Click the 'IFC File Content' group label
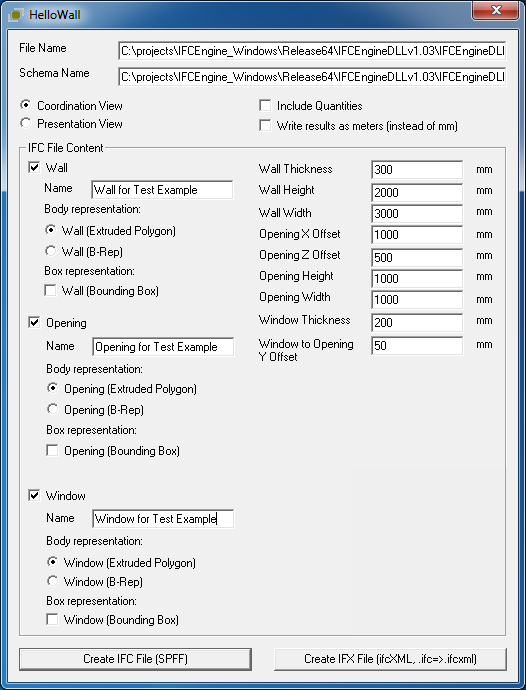The height and width of the screenshot is (690, 526). pyautogui.click(x=66, y=148)
